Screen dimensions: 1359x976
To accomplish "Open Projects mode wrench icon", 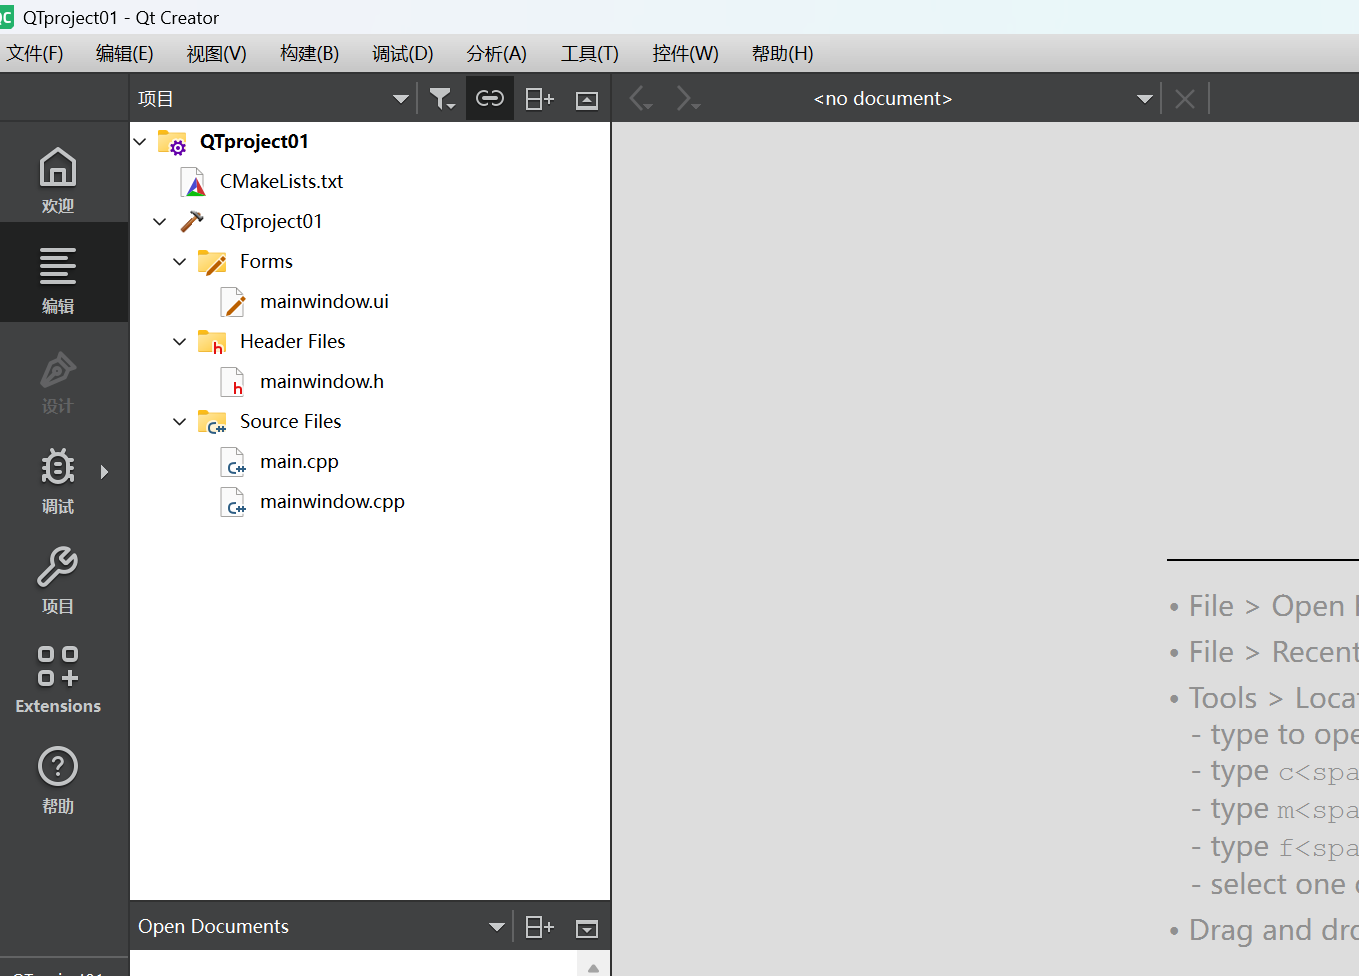I will pos(58,567).
